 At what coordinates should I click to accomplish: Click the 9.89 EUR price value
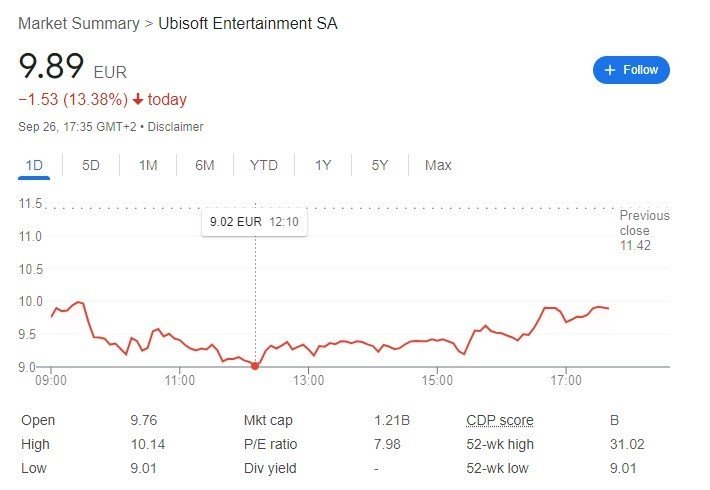coord(72,66)
